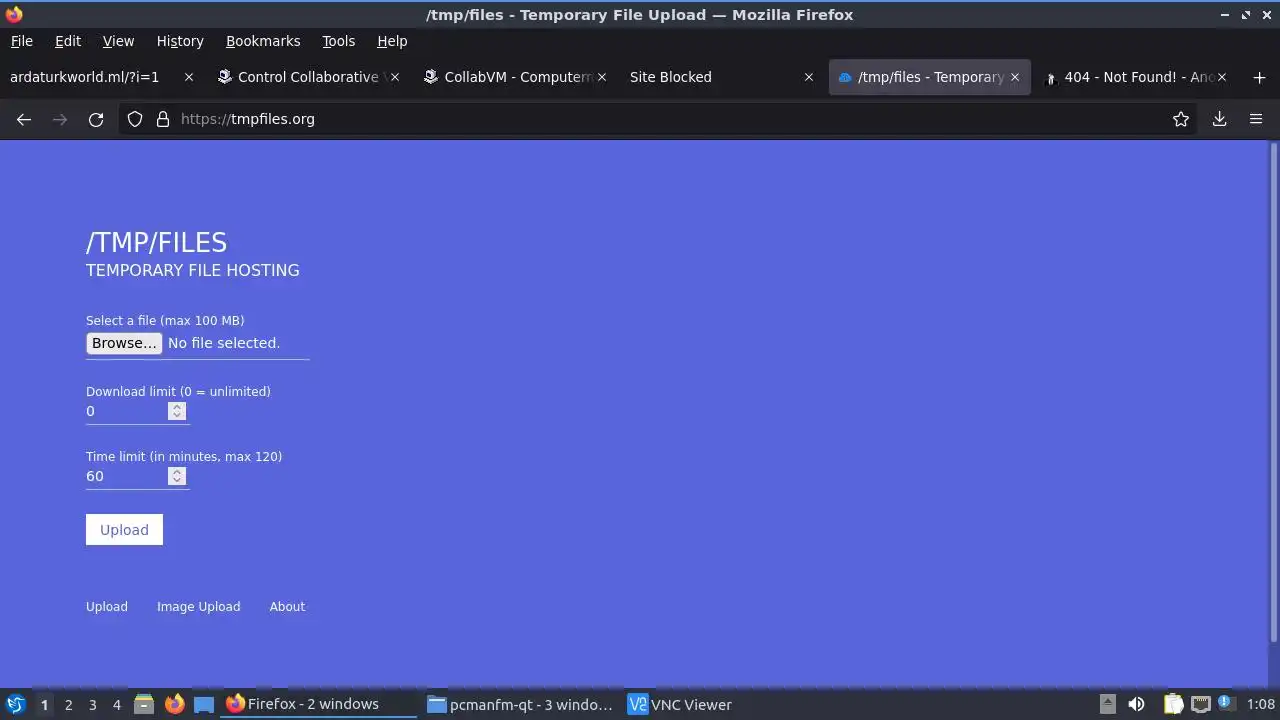Launch Firefox from taskbar quick launch icon
Image resolution: width=1280 pixels, height=720 pixels.
click(x=174, y=705)
